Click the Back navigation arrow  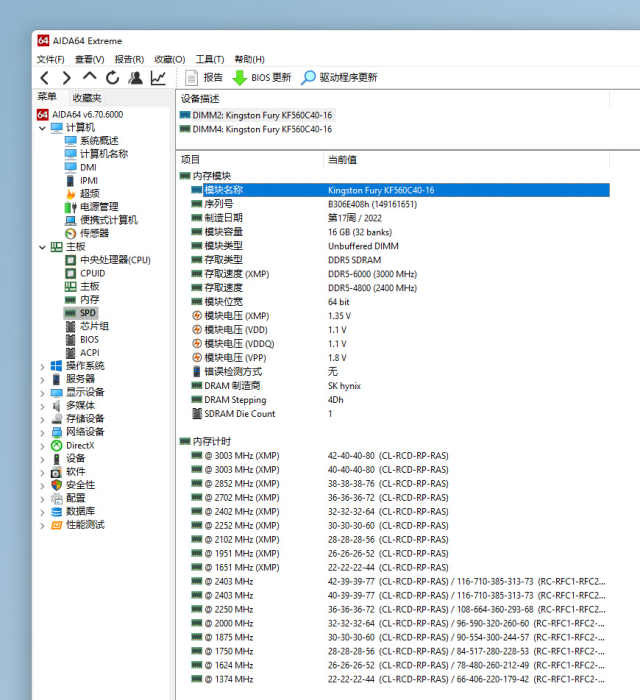pyautogui.click(x=44, y=78)
